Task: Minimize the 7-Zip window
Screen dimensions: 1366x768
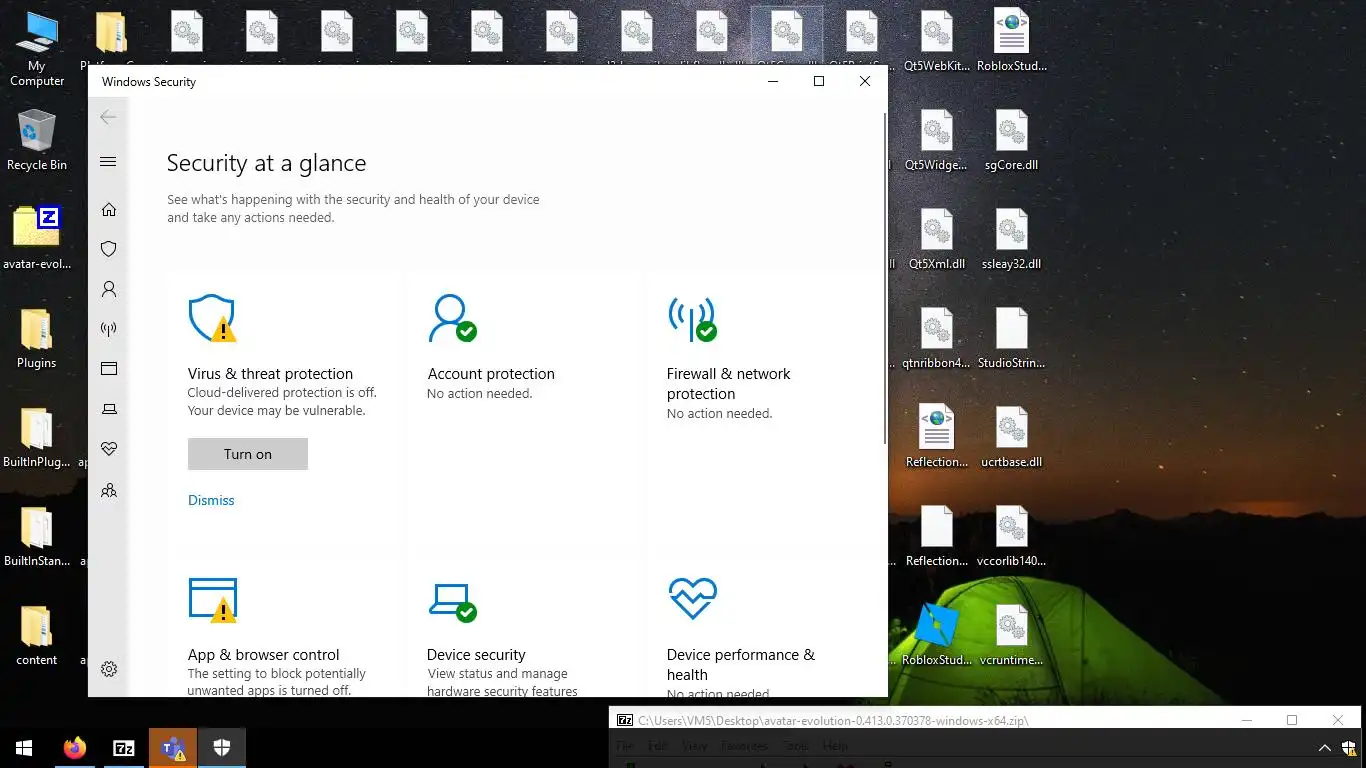Action: 1246,720
